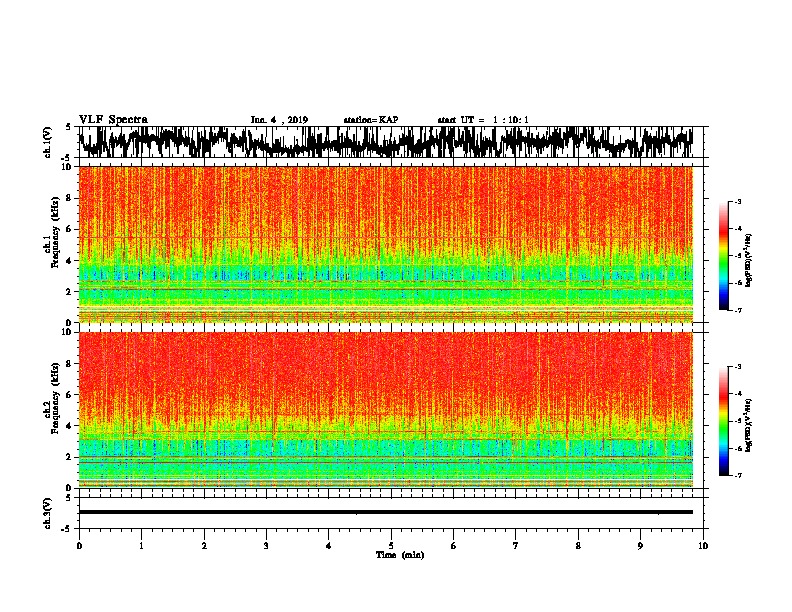The image size is (792, 612).
Task: Click the "-3" label on ch.2 colorbar
Action: [737, 367]
